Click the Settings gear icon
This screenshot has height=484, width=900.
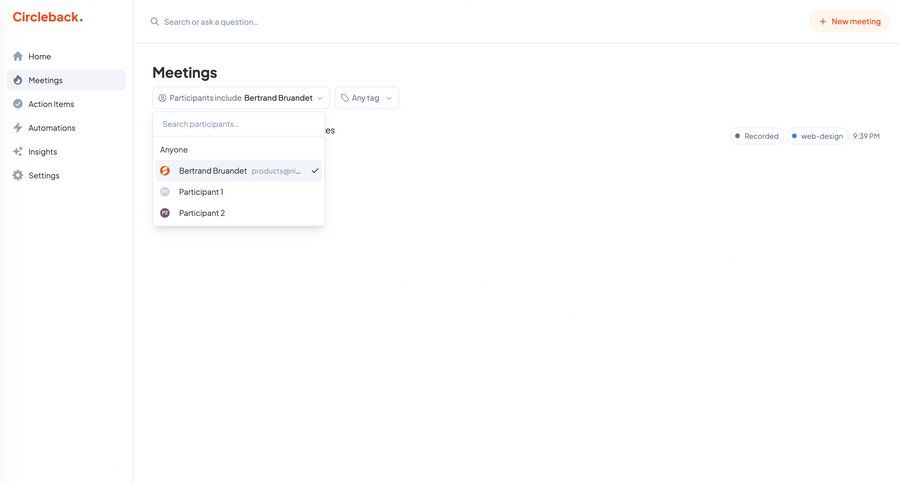click(x=18, y=176)
